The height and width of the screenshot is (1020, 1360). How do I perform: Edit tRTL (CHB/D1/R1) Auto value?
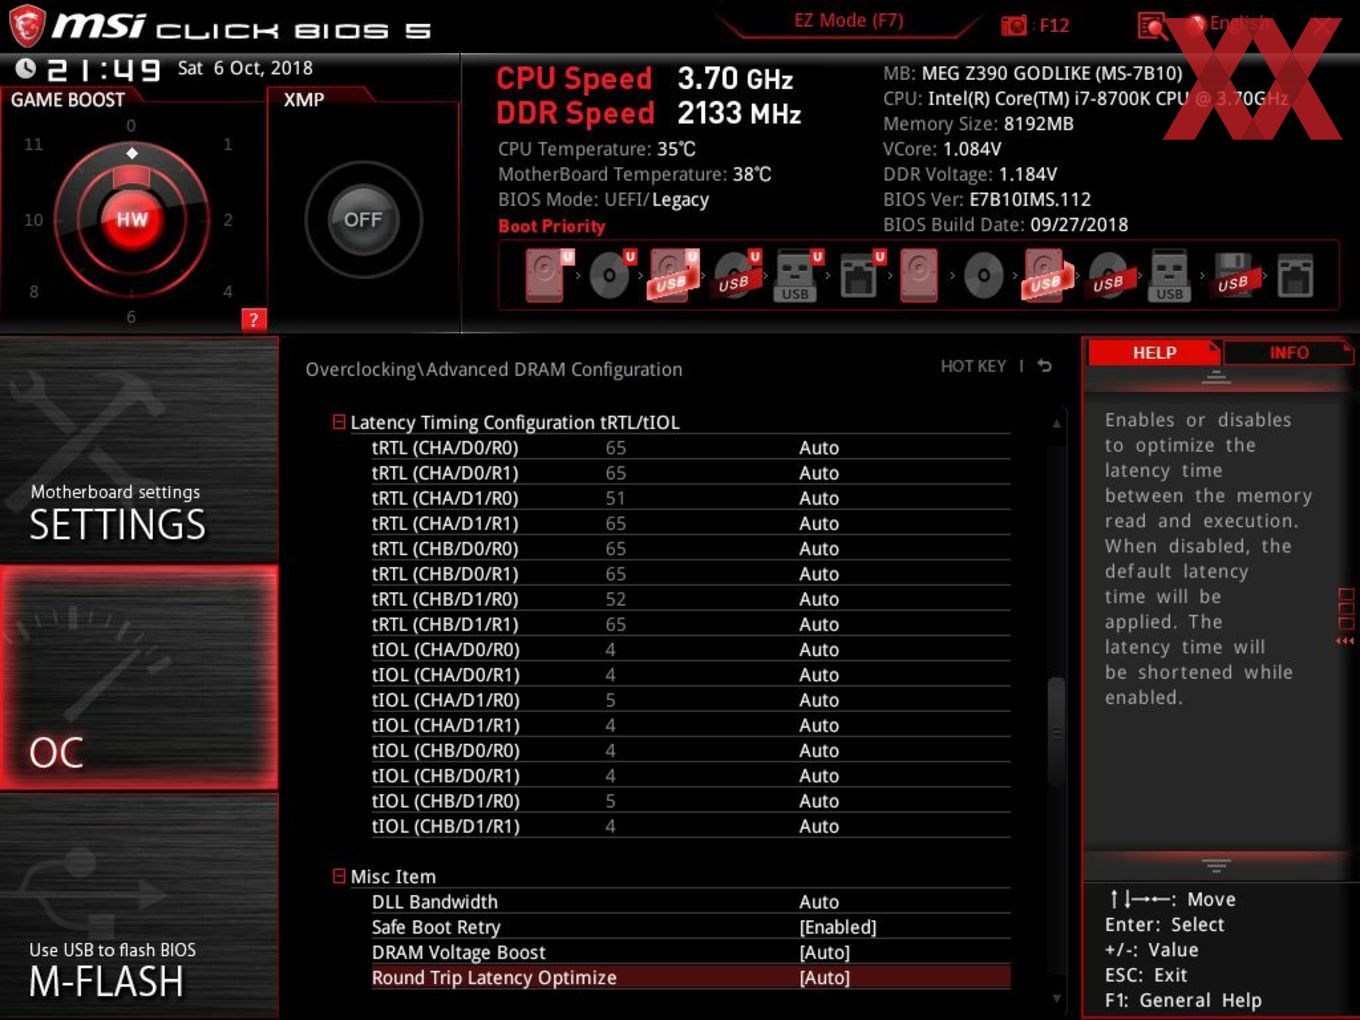pos(819,624)
